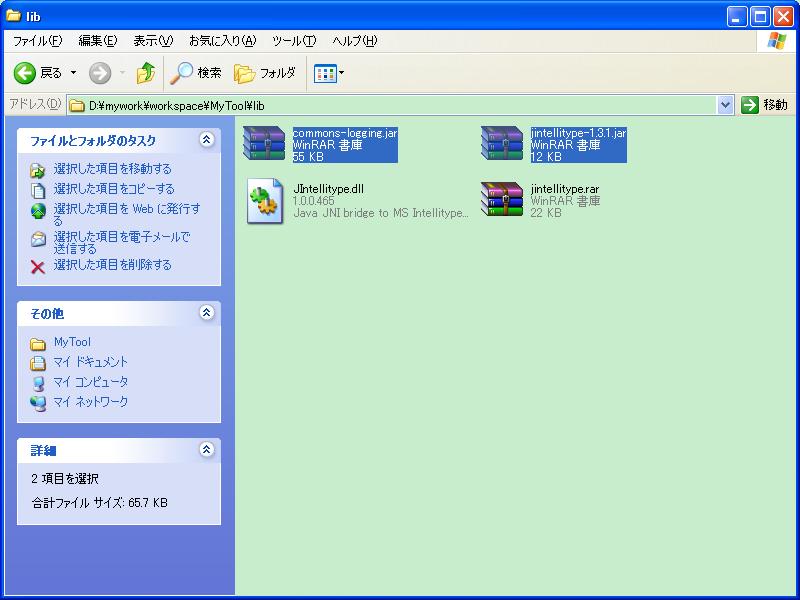This screenshot has width=800, height=600.
Task: Open the ファイル(F) menu
Action: click(37, 41)
